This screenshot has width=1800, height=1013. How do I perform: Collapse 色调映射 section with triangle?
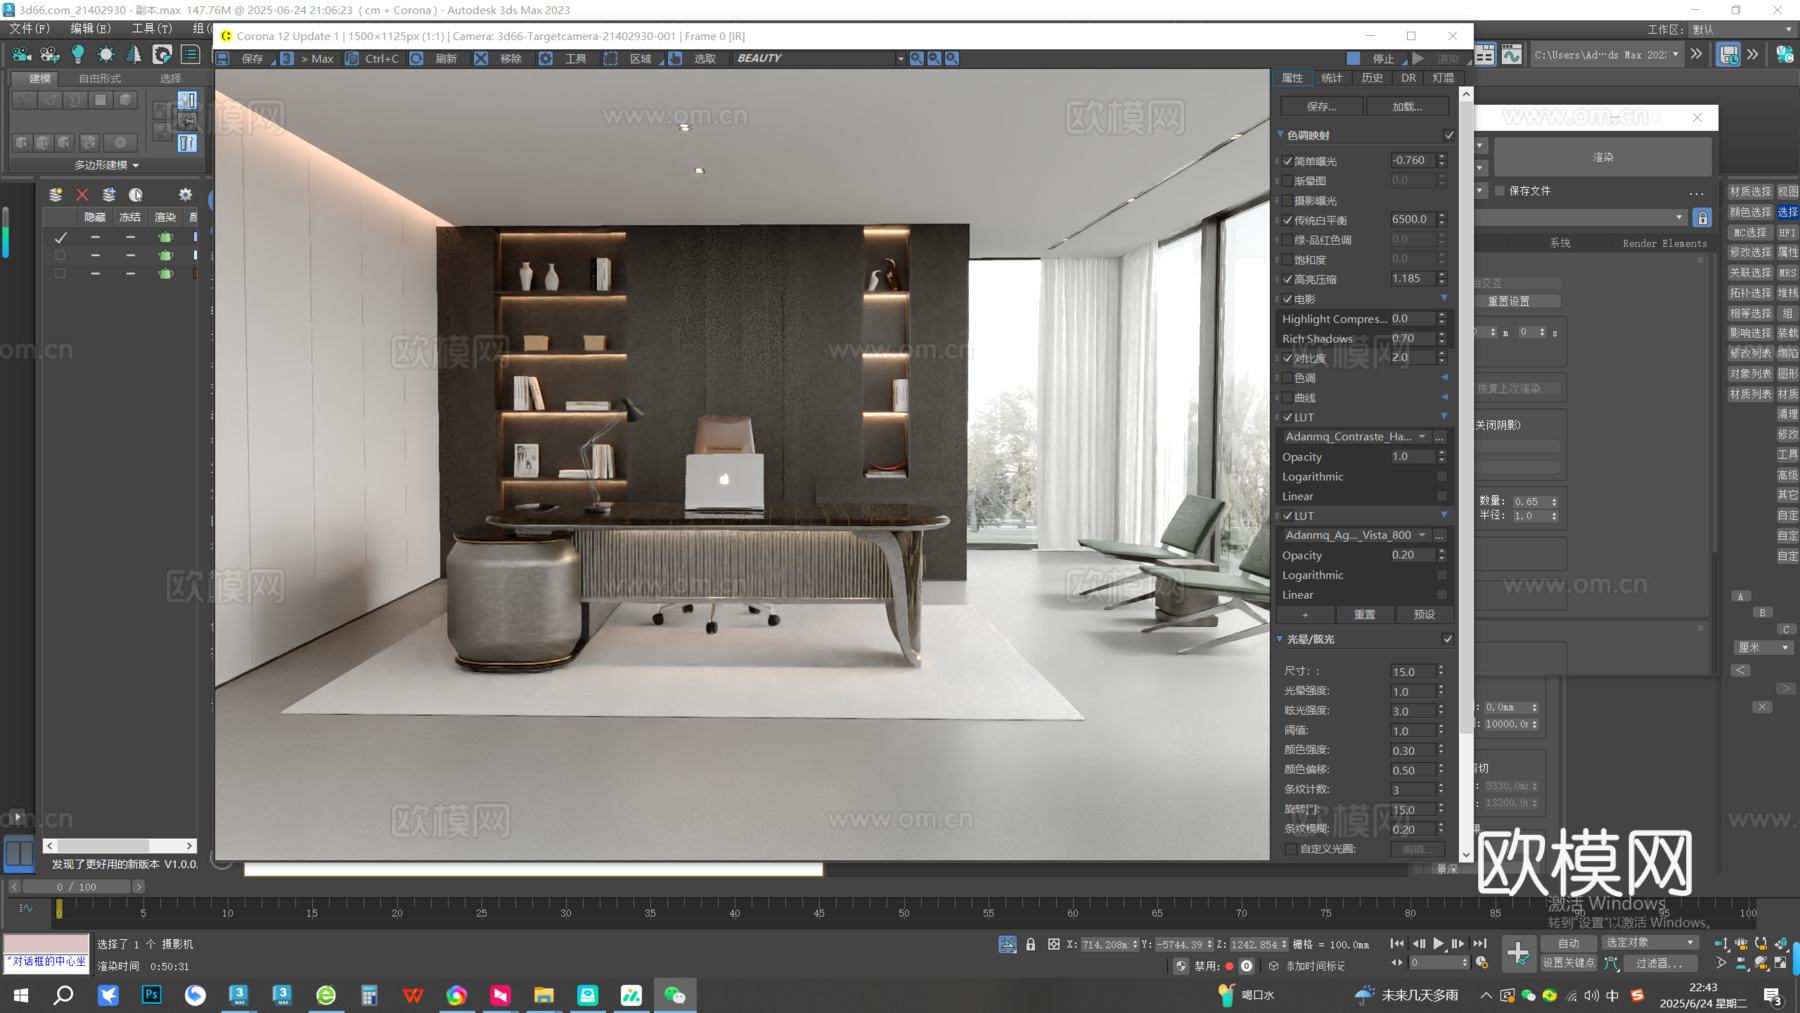(x=1280, y=135)
